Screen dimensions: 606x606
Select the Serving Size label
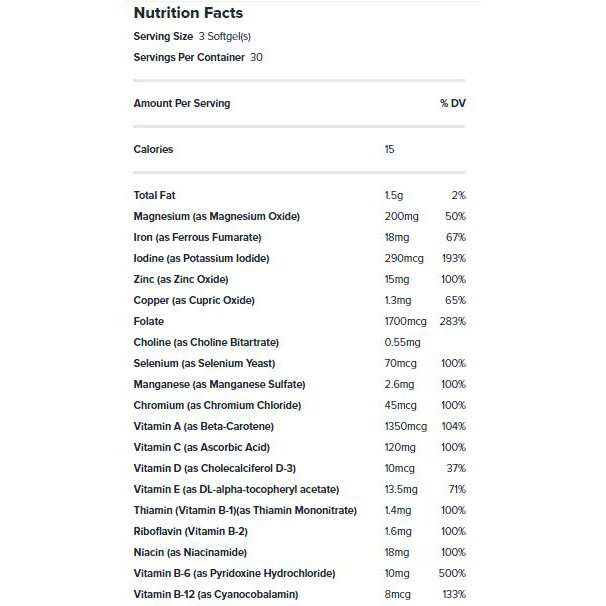tap(163, 36)
